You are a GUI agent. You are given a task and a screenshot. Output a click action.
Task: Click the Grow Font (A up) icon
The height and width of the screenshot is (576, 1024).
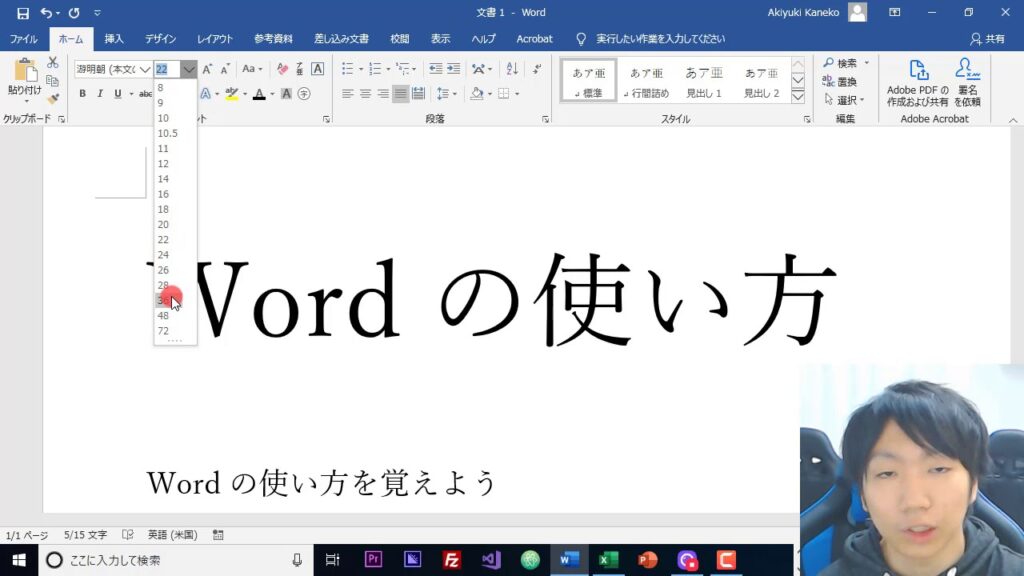click(207, 69)
